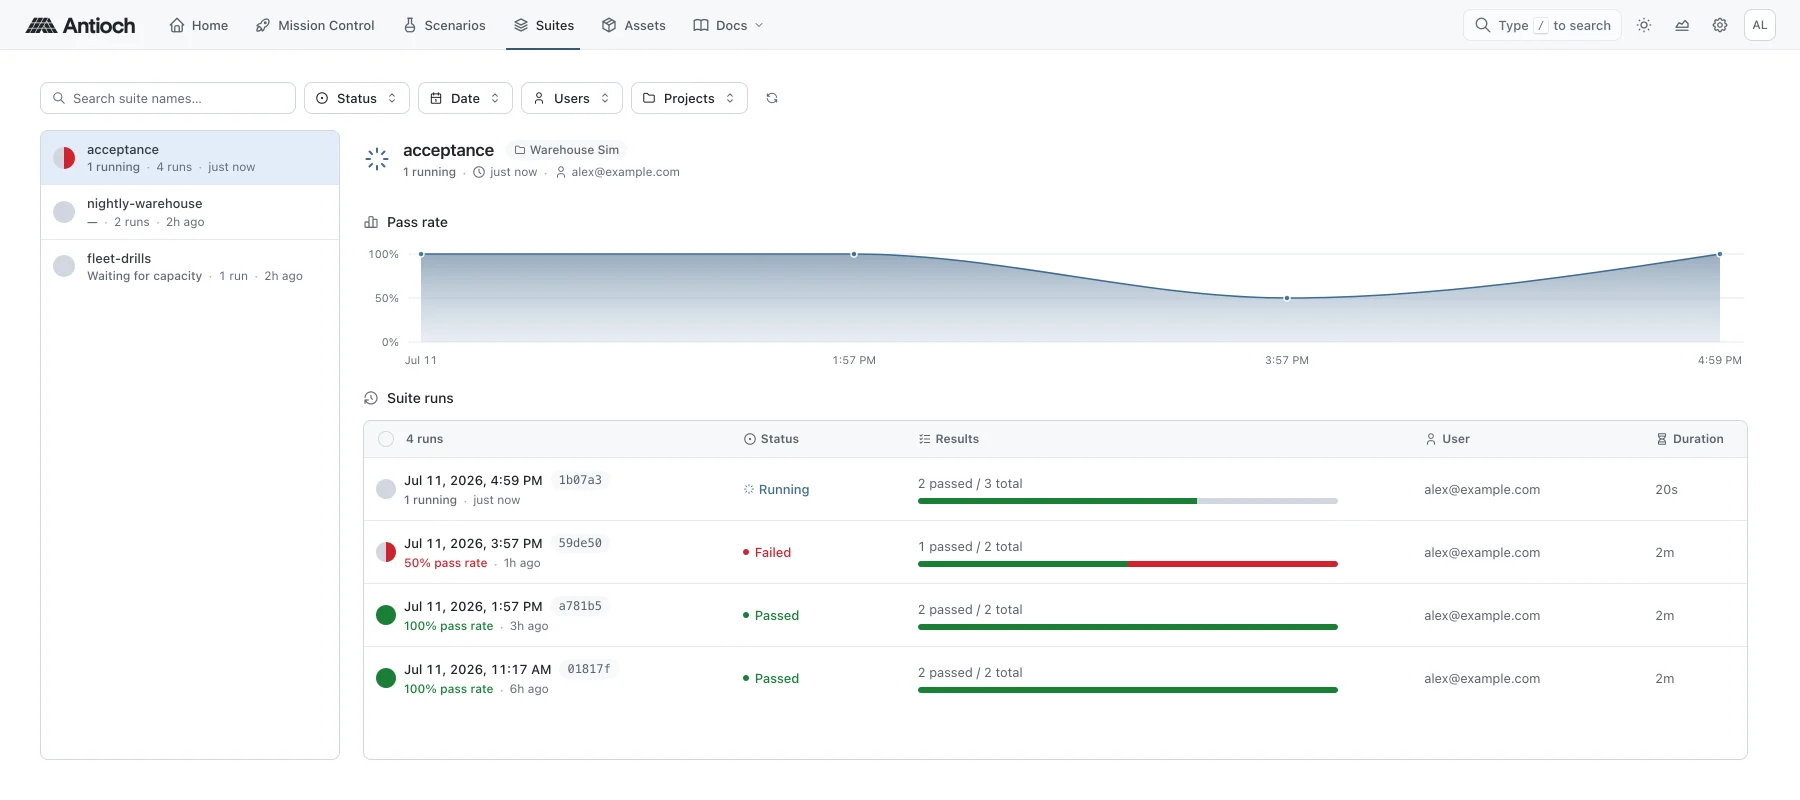The image size is (1800, 800).
Task: Click the nightly-warehouse suite status circle
Action: coord(64,212)
